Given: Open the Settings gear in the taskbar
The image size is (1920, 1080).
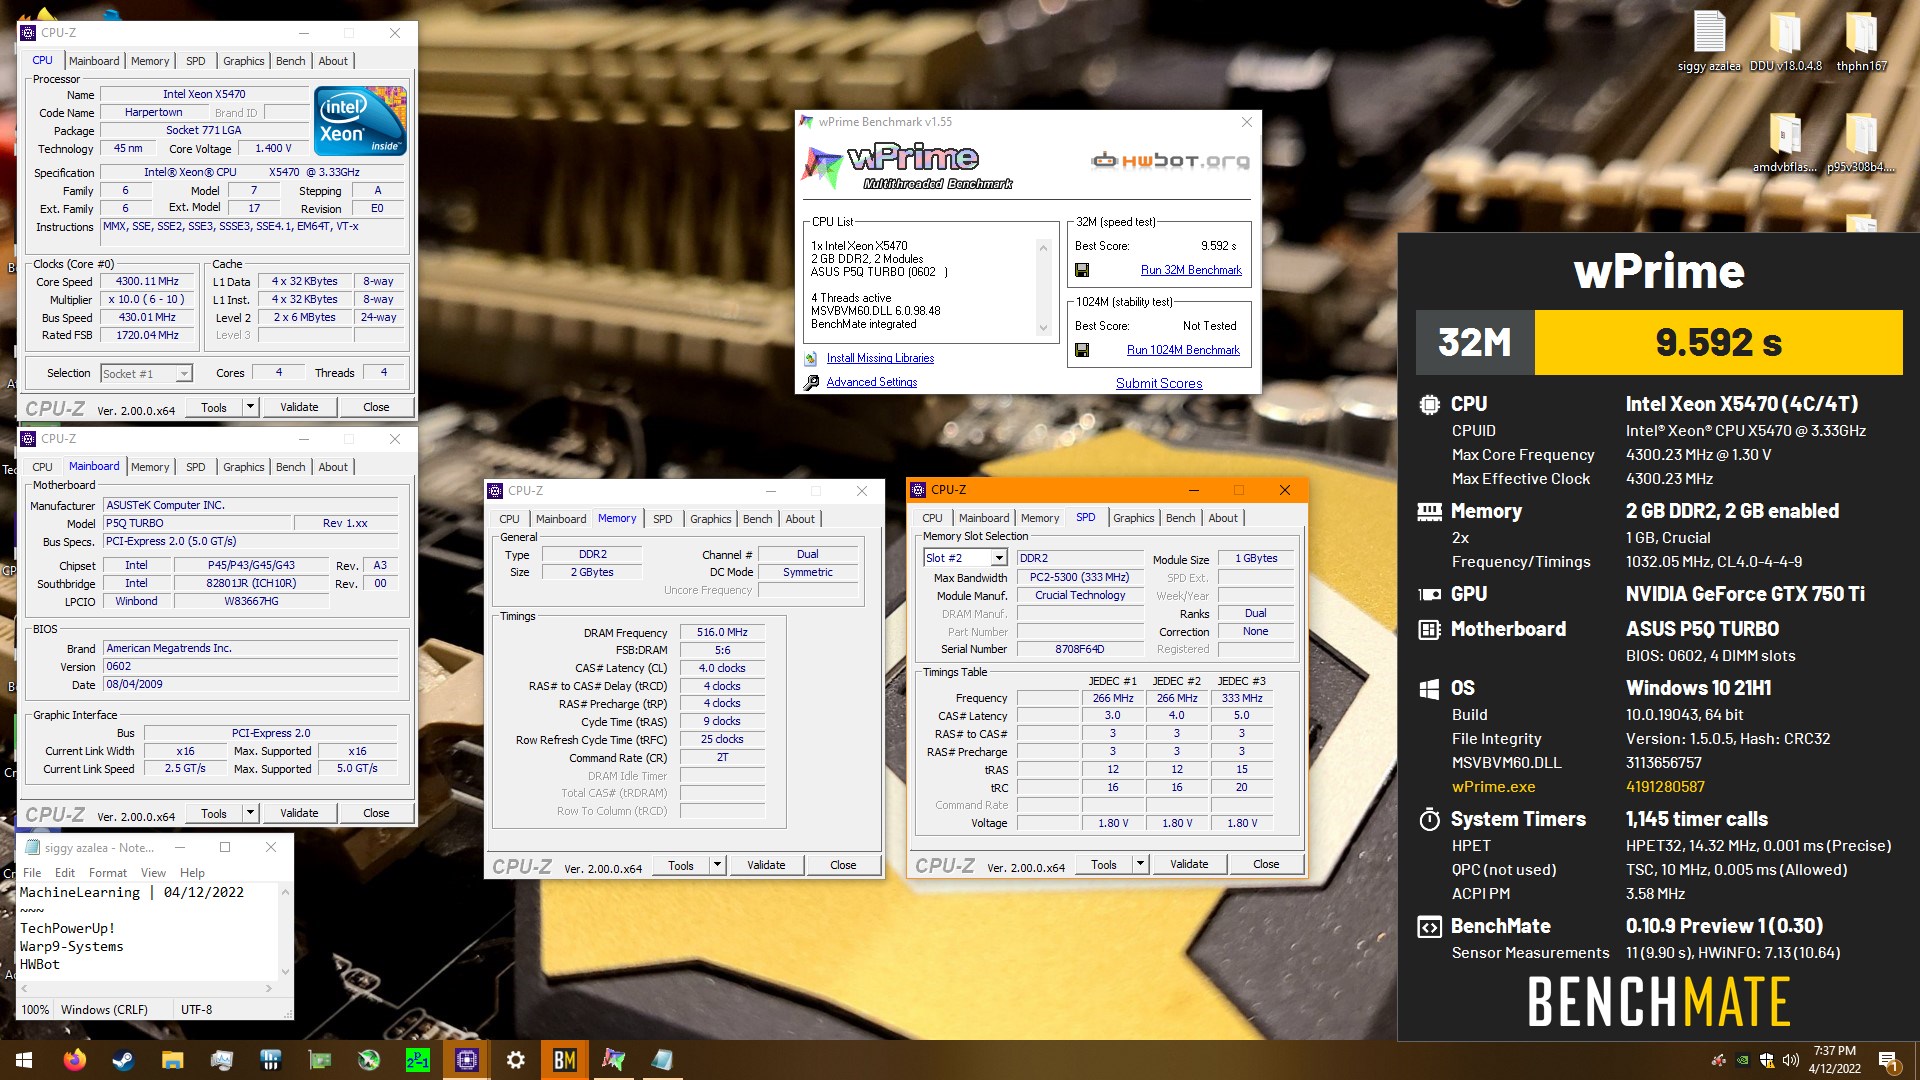Looking at the screenshot, I should (x=515, y=1060).
